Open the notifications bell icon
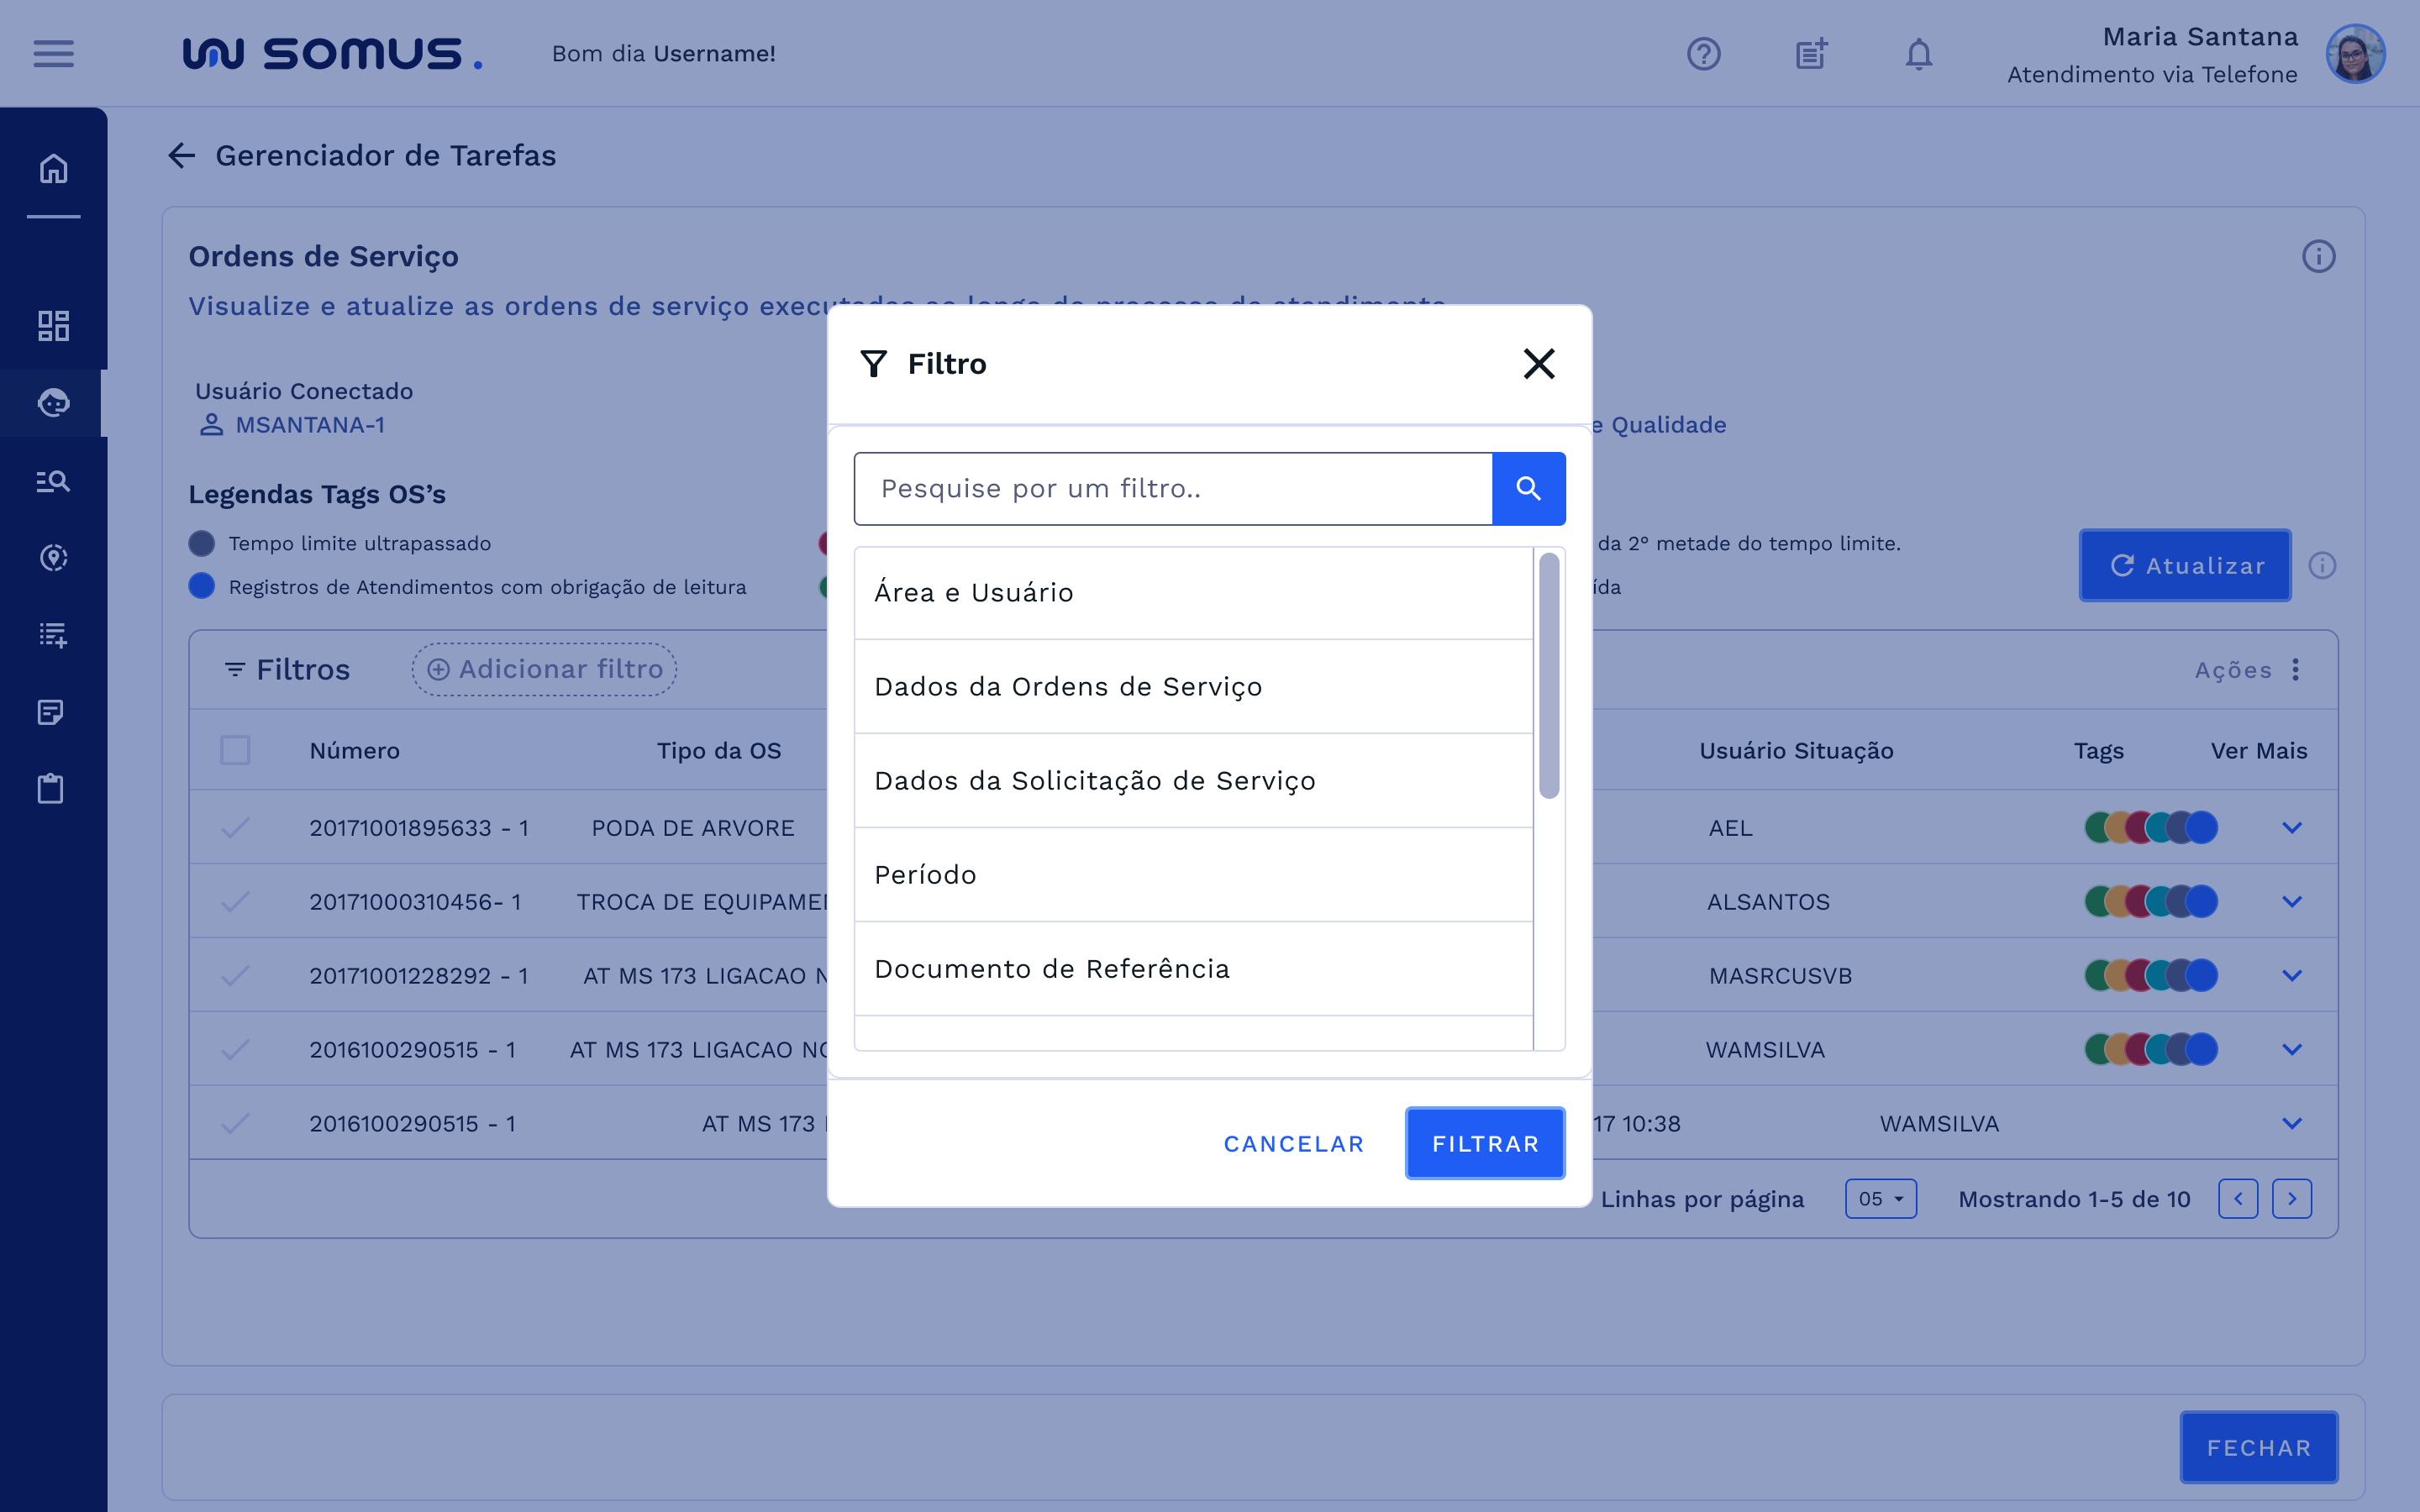The image size is (2420, 1512). click(x=1917, y=54)
